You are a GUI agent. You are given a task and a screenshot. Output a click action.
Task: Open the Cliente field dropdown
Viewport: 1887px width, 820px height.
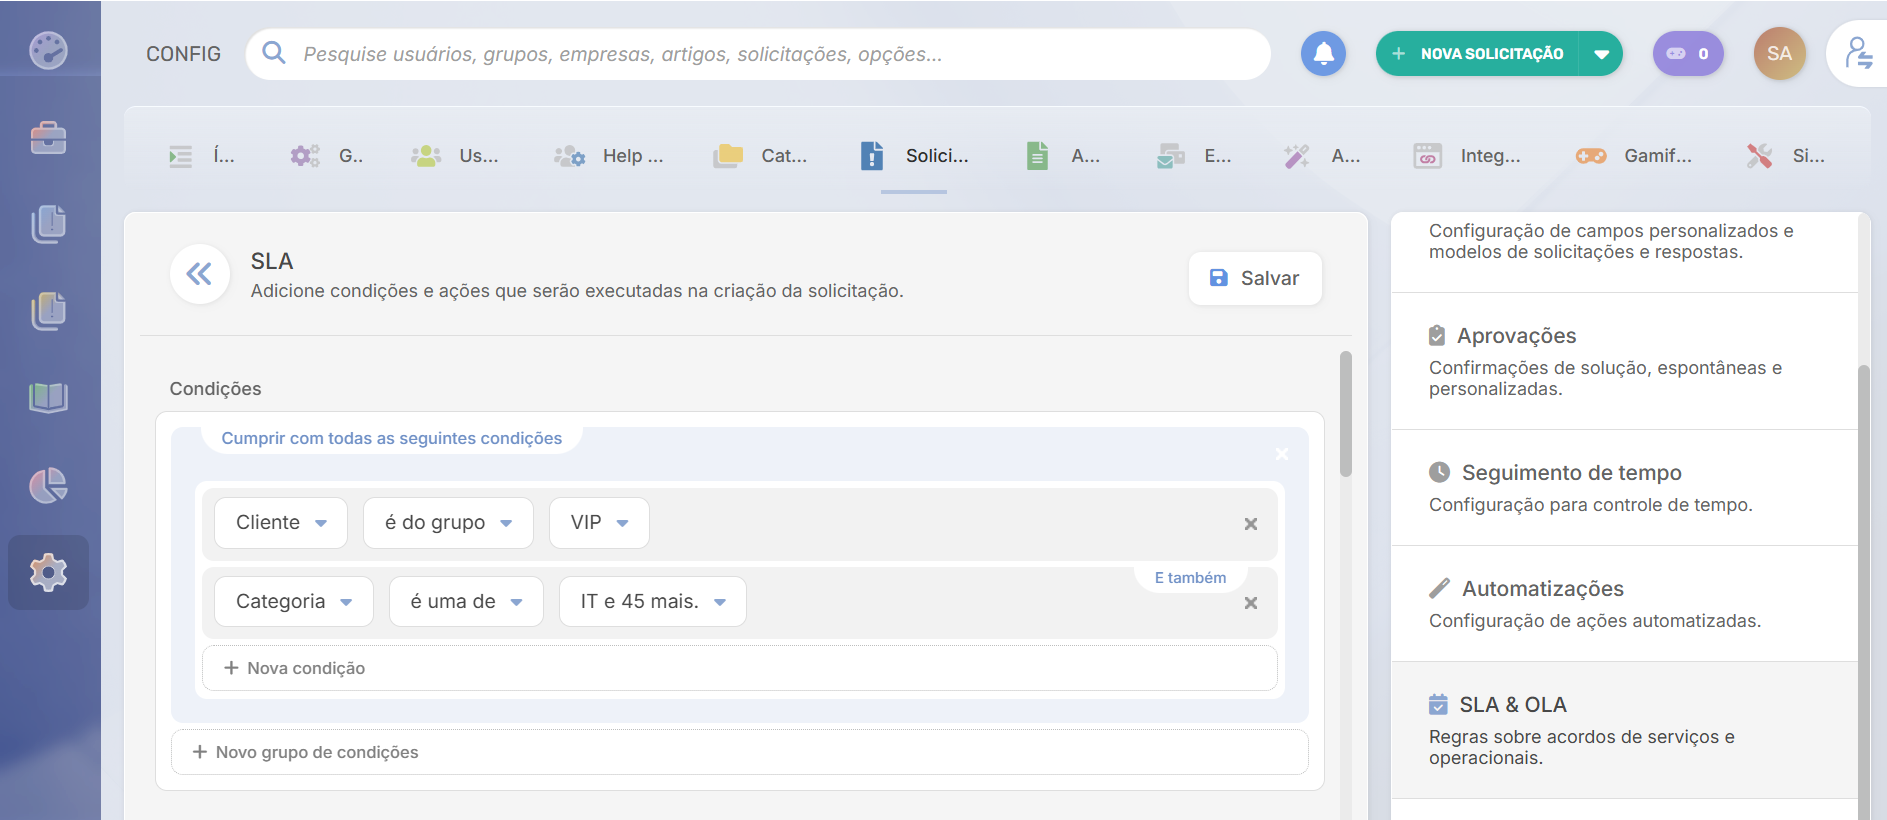pyautogui.click(x=281, y=523)
